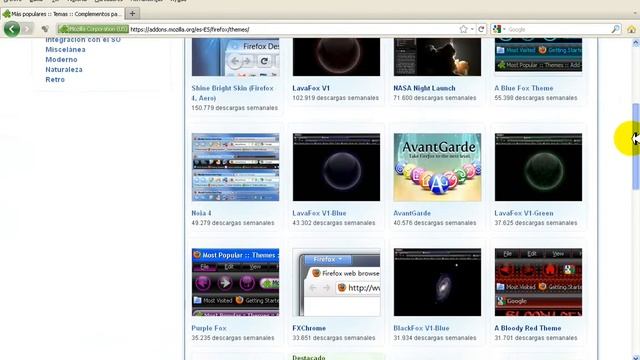640x360 pixels.
Task: Click the Noia 4 preview thumbnail
Action: coord(236,167)
